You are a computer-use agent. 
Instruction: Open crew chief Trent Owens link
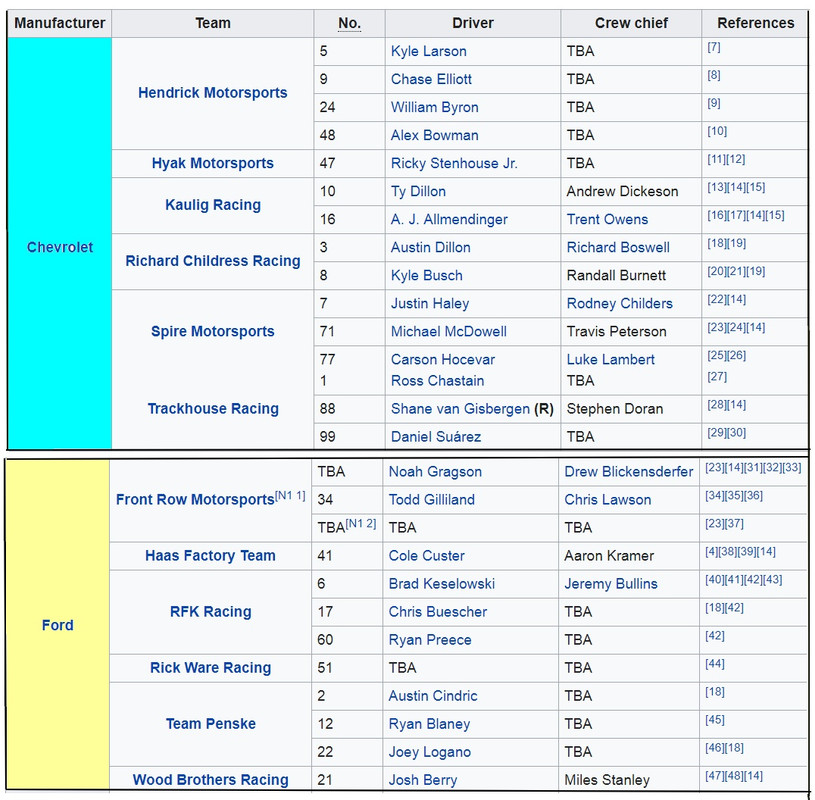(608, 220)
